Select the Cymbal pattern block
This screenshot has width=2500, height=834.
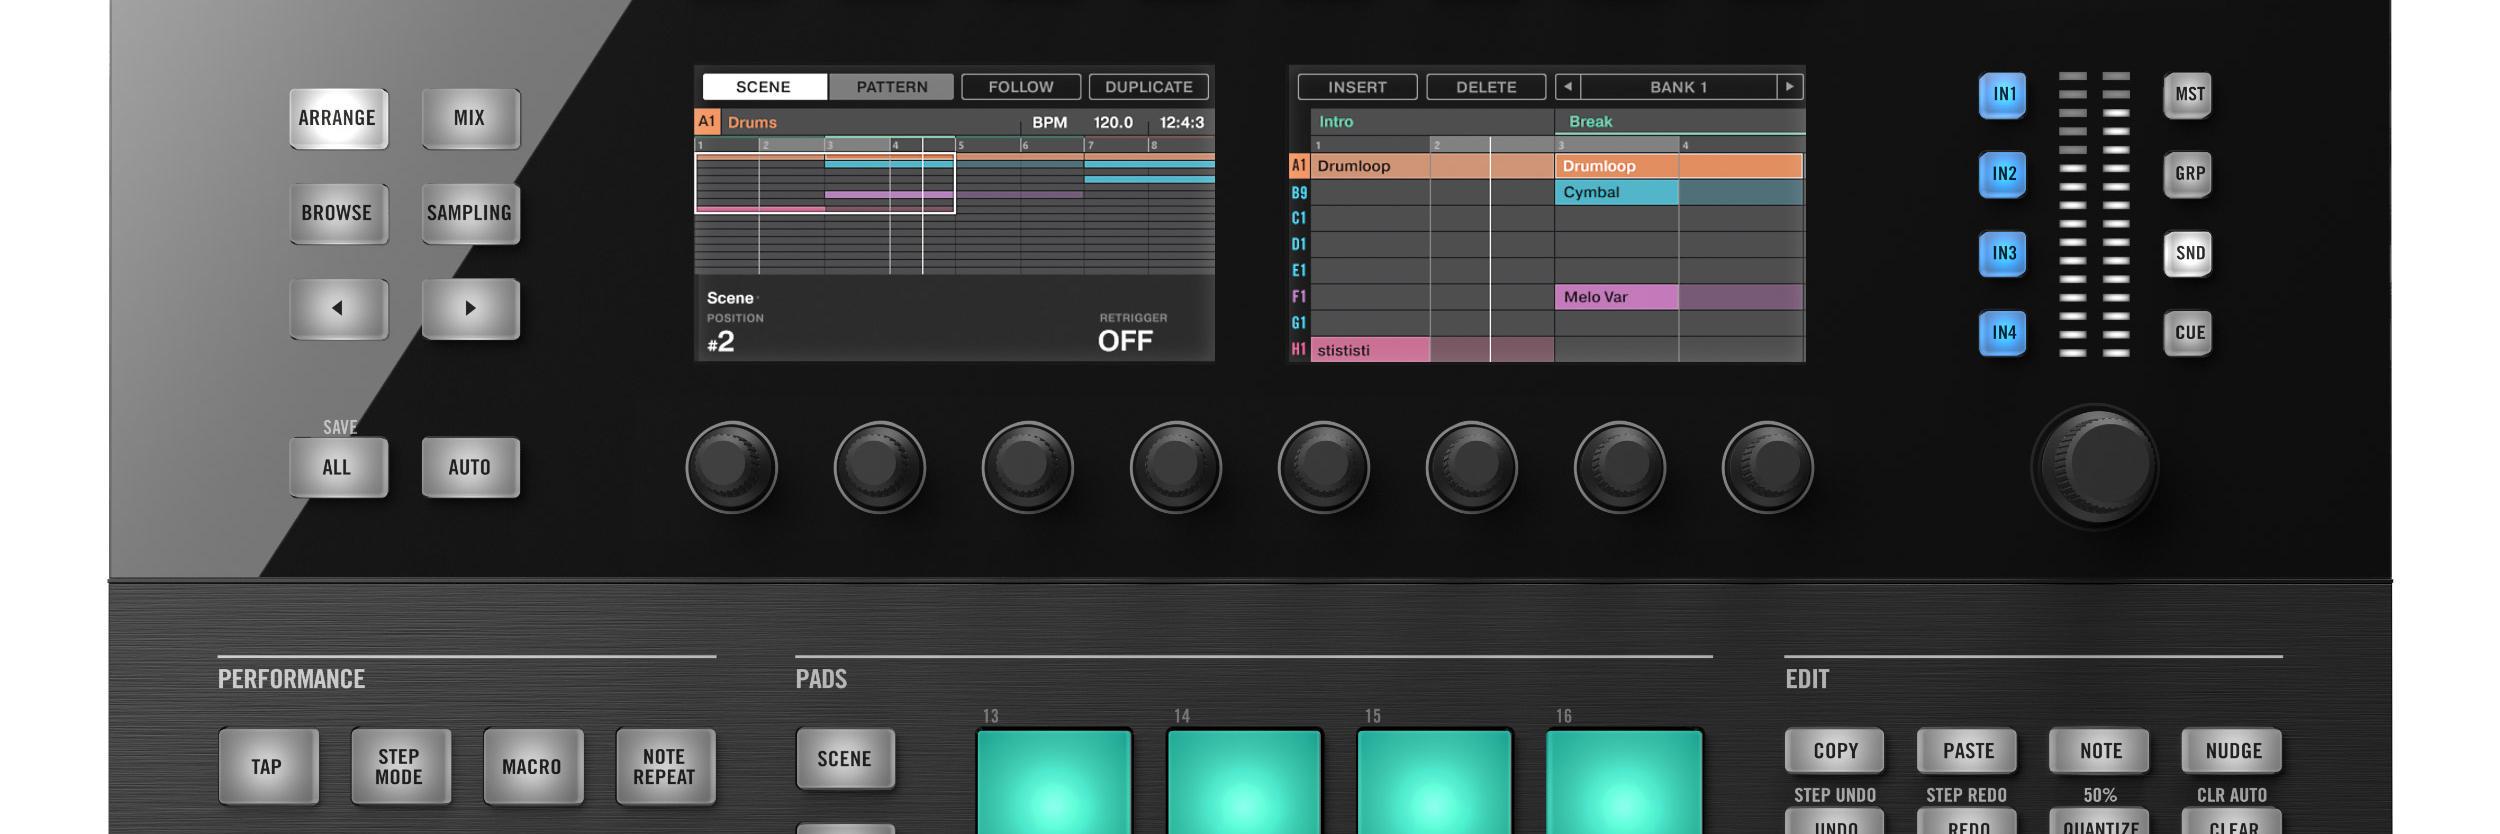[1617, 192]
